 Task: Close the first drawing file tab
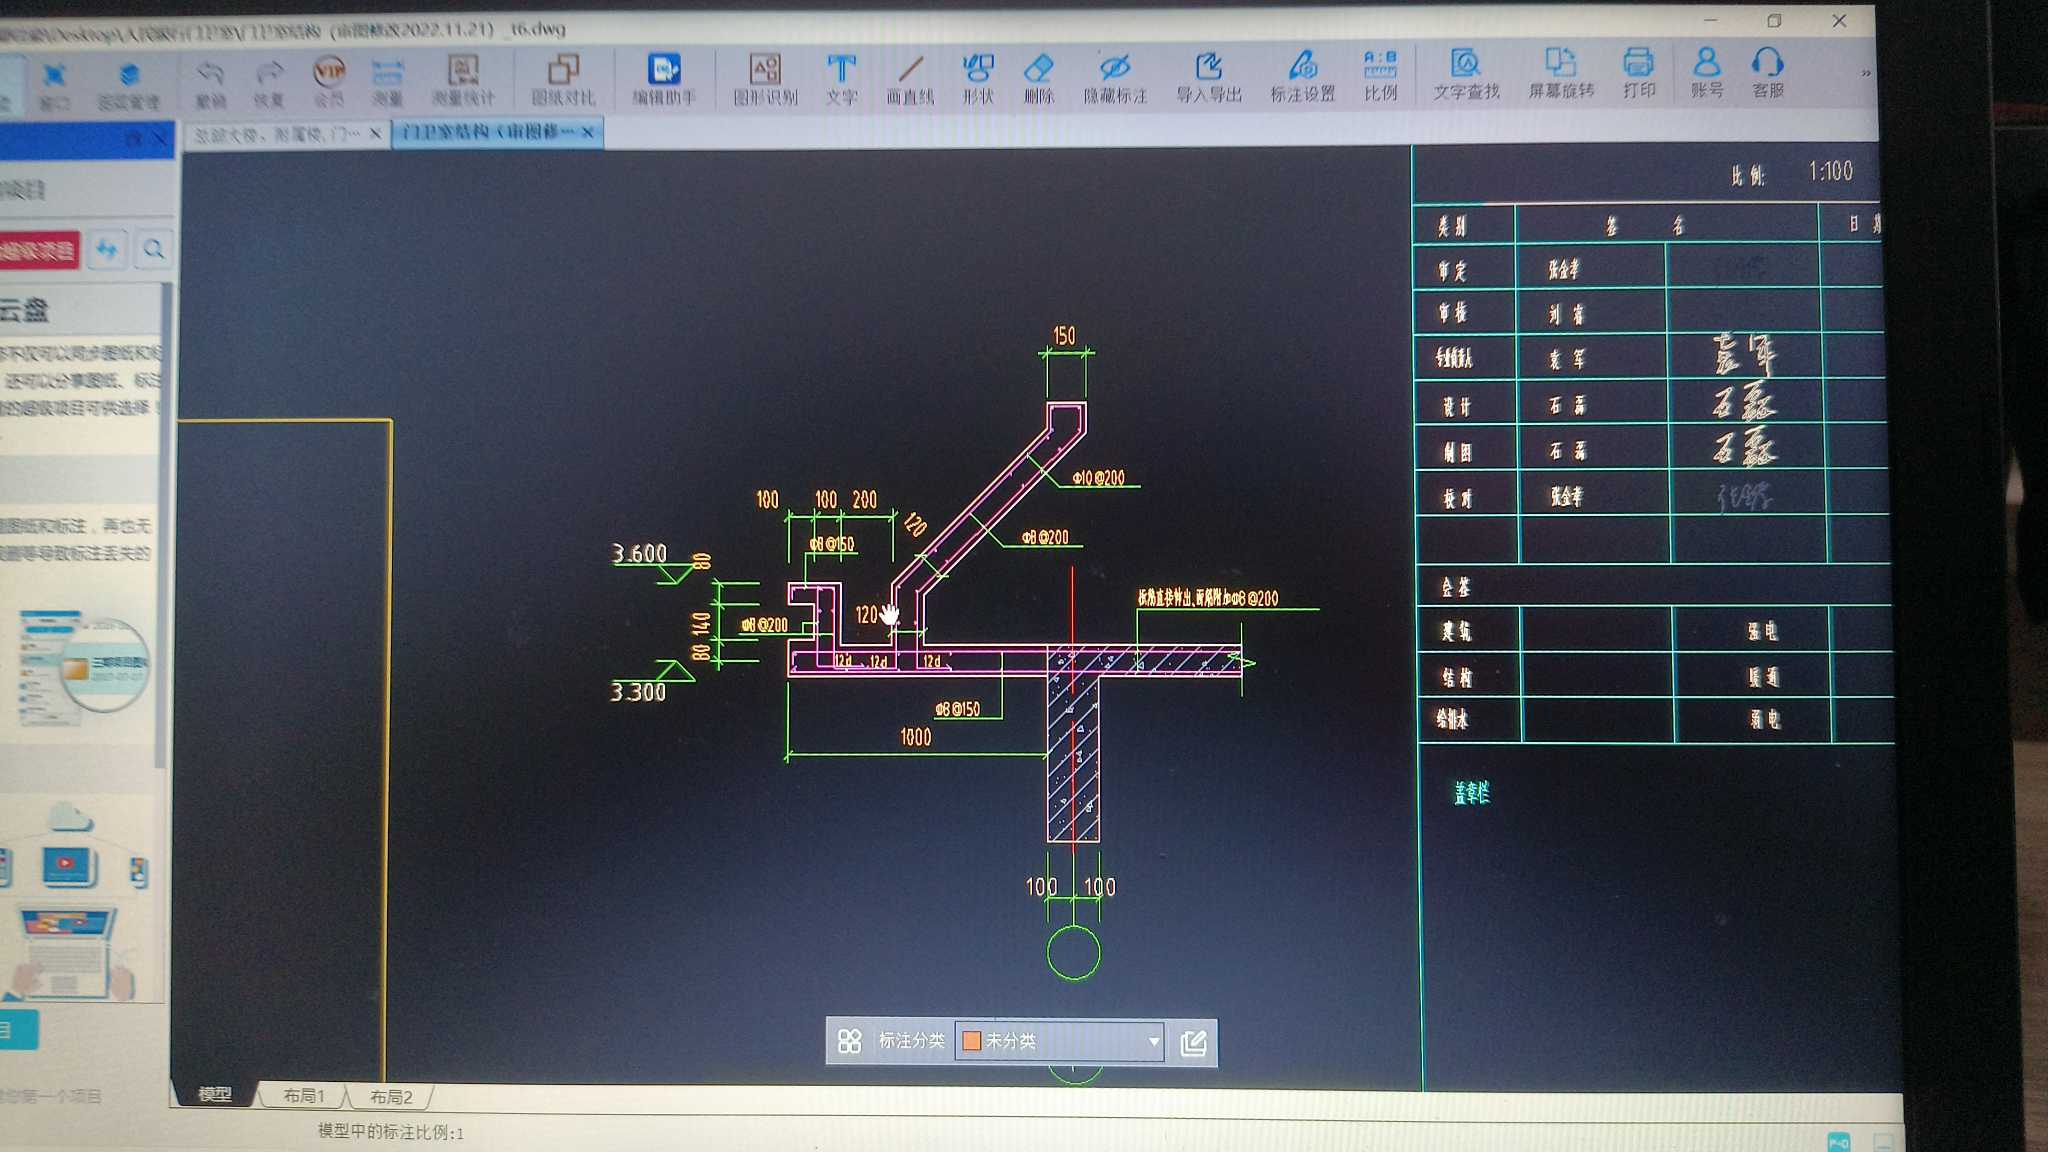[375, 133]
